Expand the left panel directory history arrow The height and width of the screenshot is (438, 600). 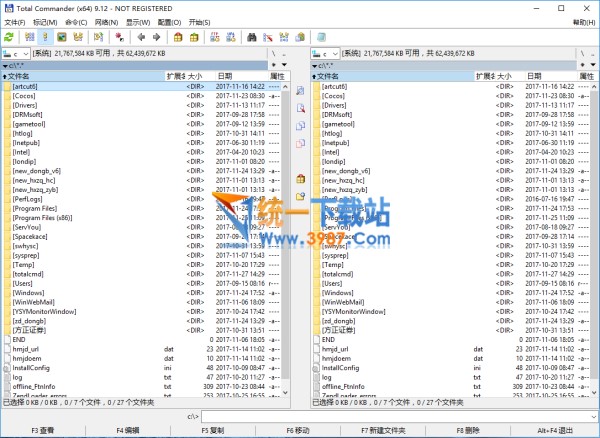click(285, 65)
